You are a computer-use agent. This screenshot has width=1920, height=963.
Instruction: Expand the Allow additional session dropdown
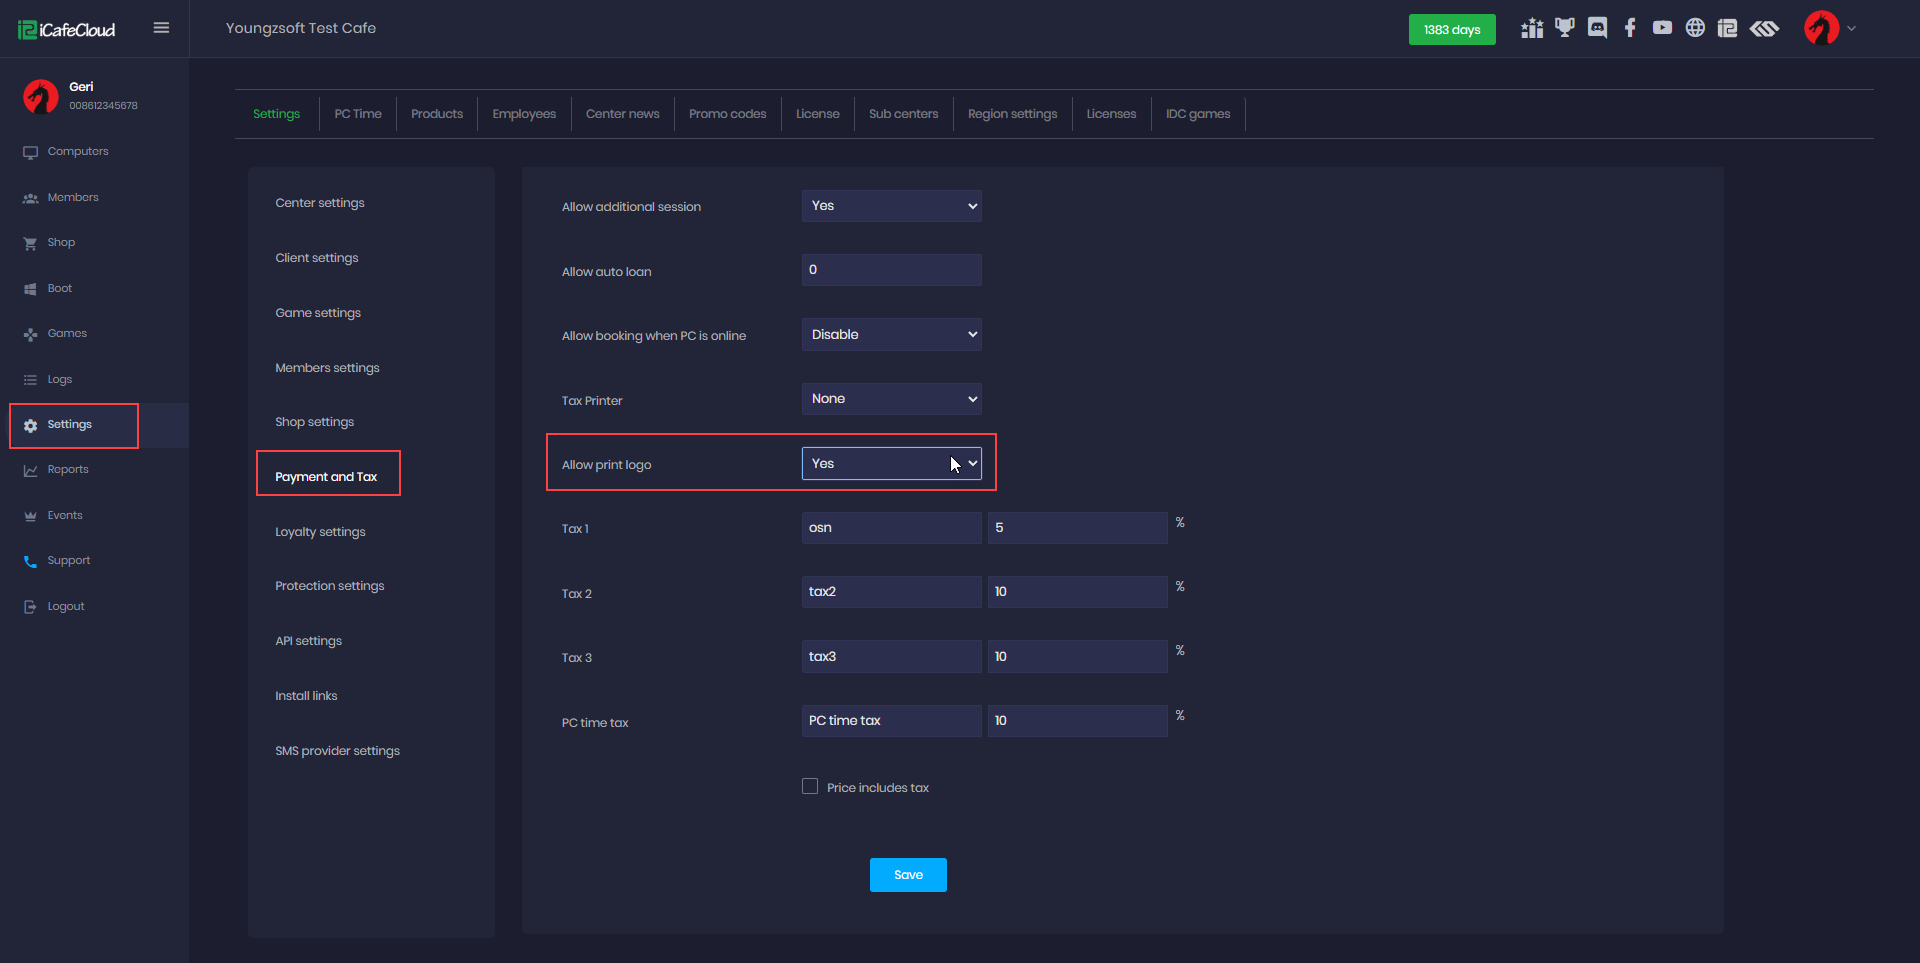[891, 206]
